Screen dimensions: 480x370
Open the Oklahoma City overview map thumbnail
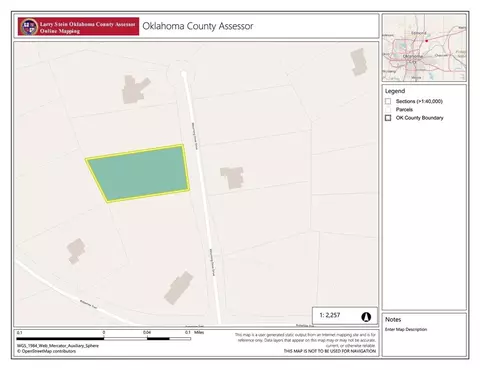[424, 48]
